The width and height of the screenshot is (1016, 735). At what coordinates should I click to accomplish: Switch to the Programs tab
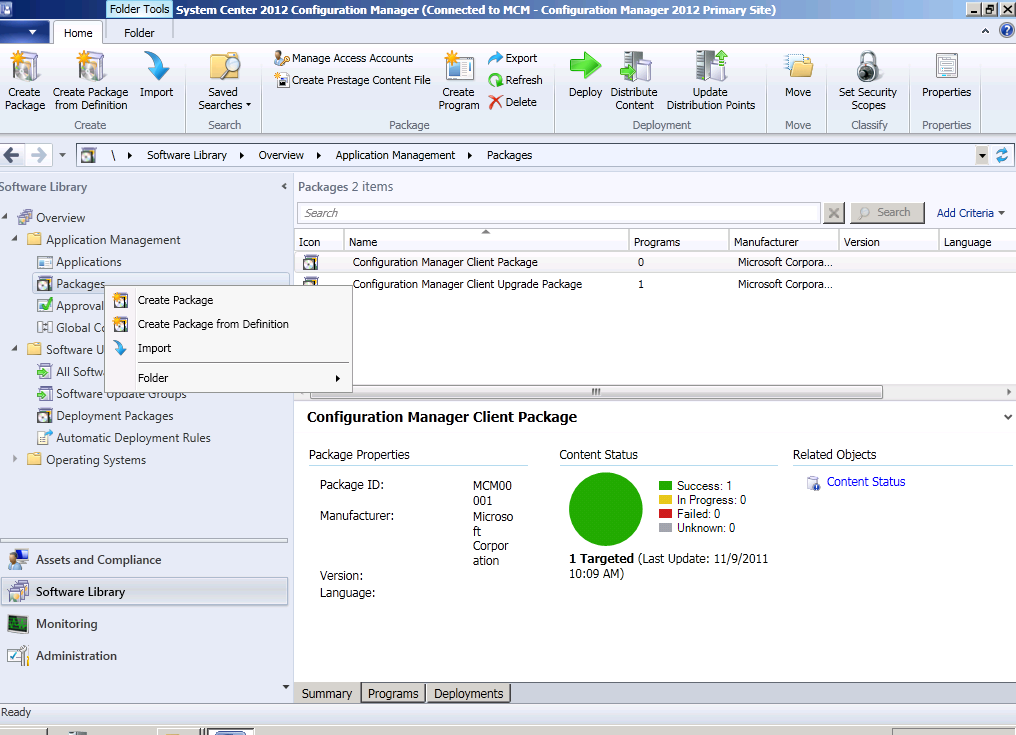[393, 694]
